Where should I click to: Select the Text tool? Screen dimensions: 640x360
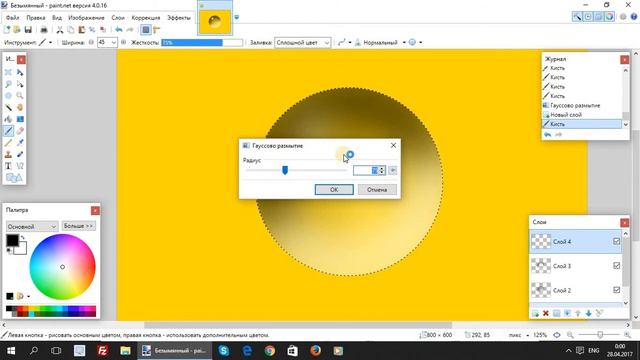(8, 166)
